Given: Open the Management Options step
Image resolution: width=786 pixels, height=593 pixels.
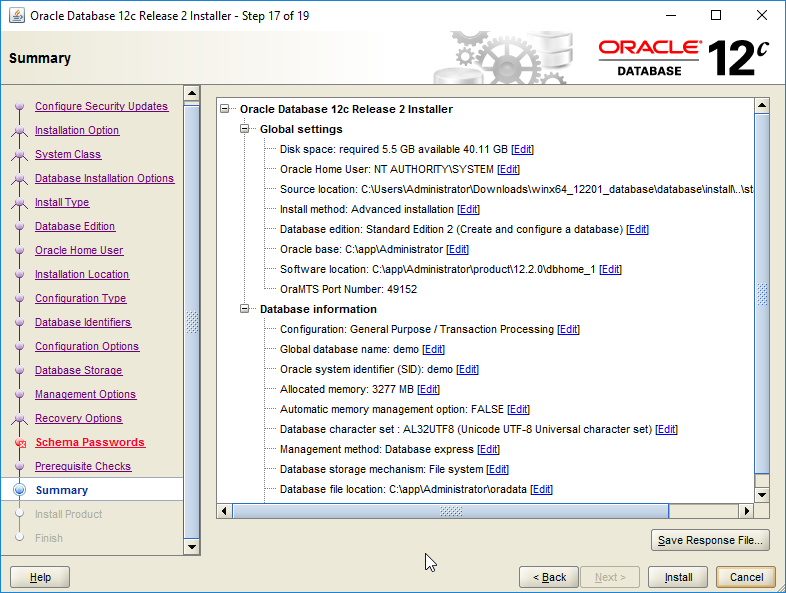Looking at the screenshot, I should tap(85, 394).
